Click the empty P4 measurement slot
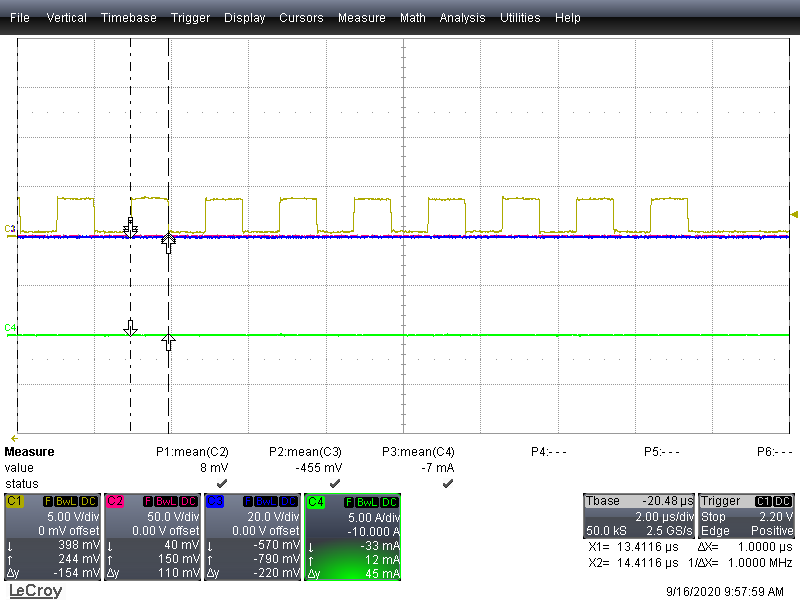 (550, 452)
